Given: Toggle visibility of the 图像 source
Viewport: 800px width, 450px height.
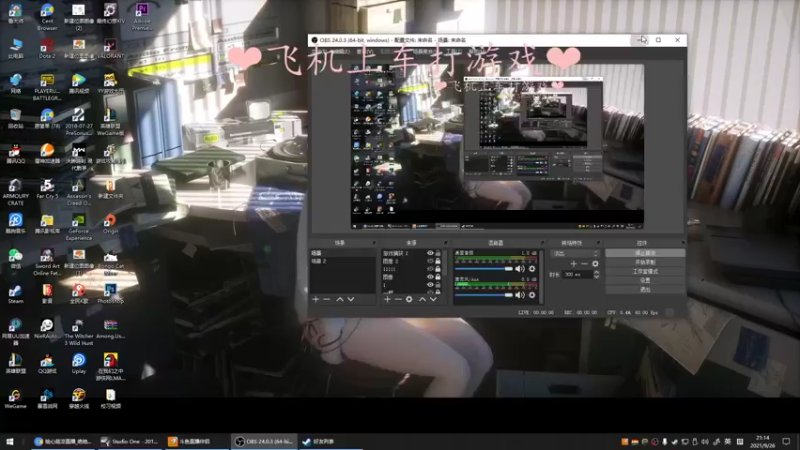Looking at the screenshot, I should [x=430, y=277].
